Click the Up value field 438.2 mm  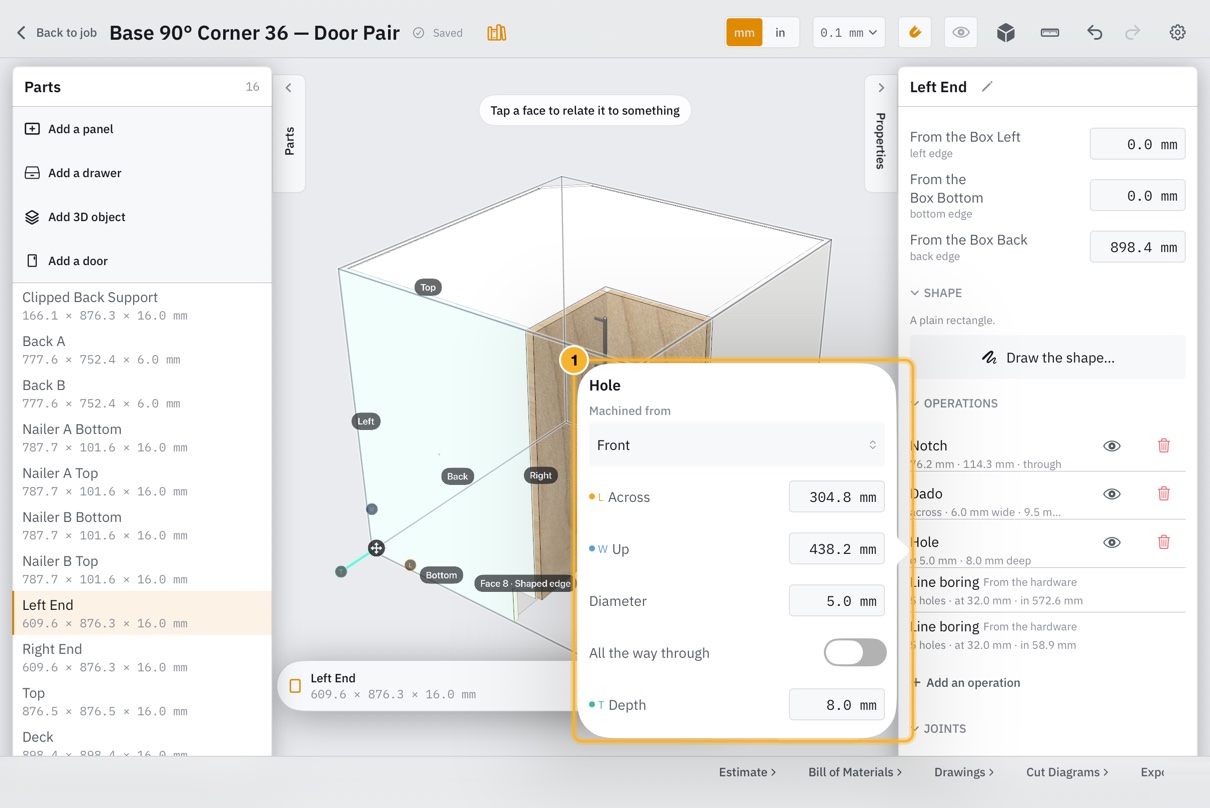(x=837, y=549)
